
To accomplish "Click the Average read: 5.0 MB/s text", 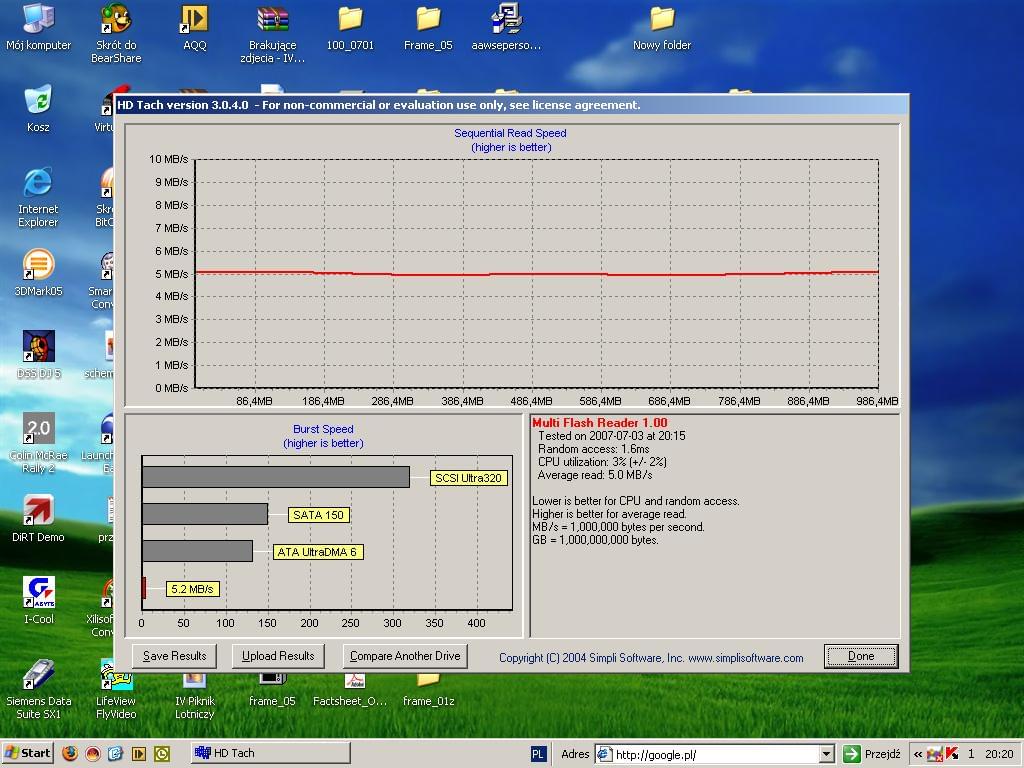I will coord(594,475).
